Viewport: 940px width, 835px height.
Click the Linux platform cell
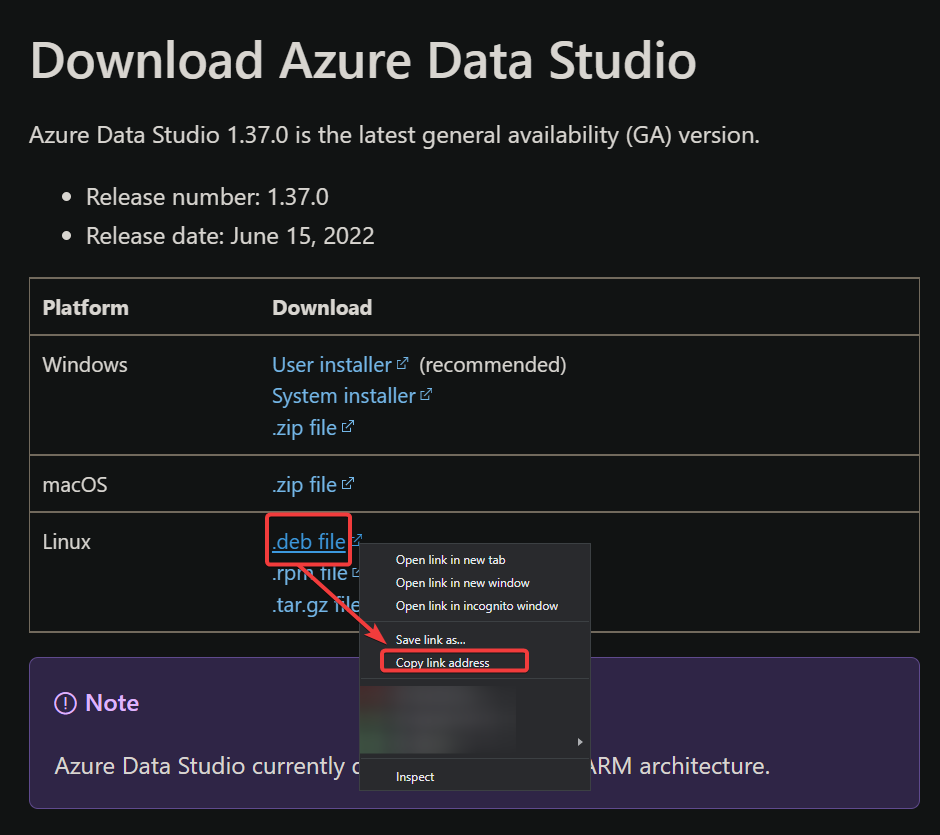coord(67,541)
